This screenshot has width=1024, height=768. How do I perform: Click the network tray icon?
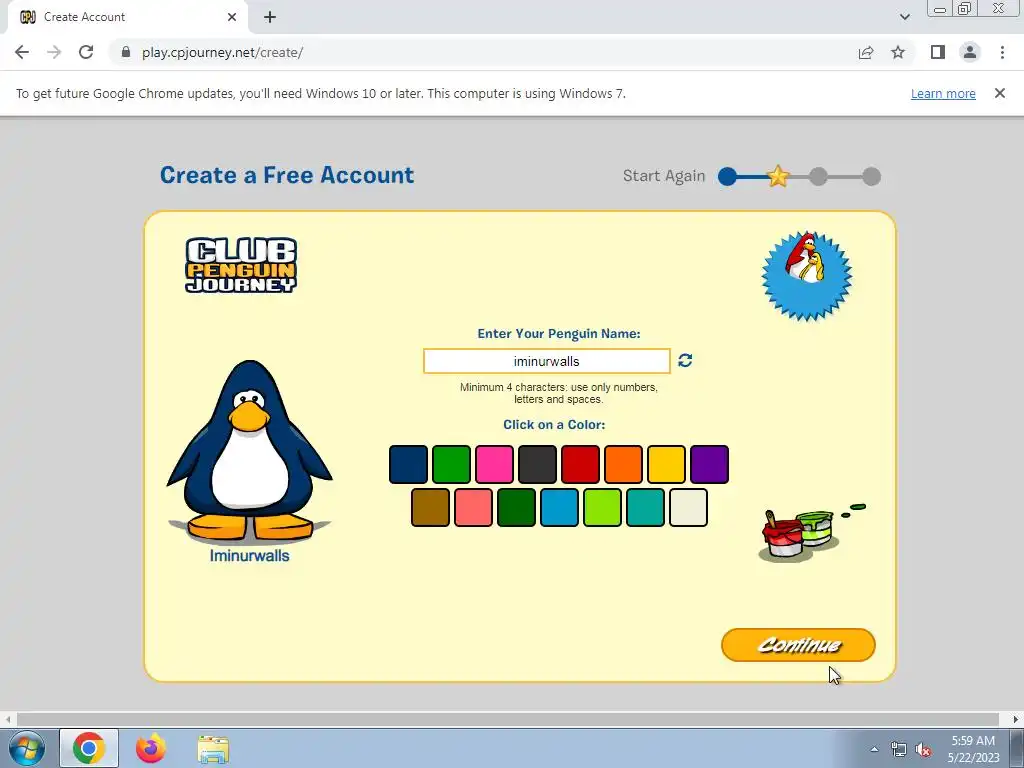[x=899, y=749]
